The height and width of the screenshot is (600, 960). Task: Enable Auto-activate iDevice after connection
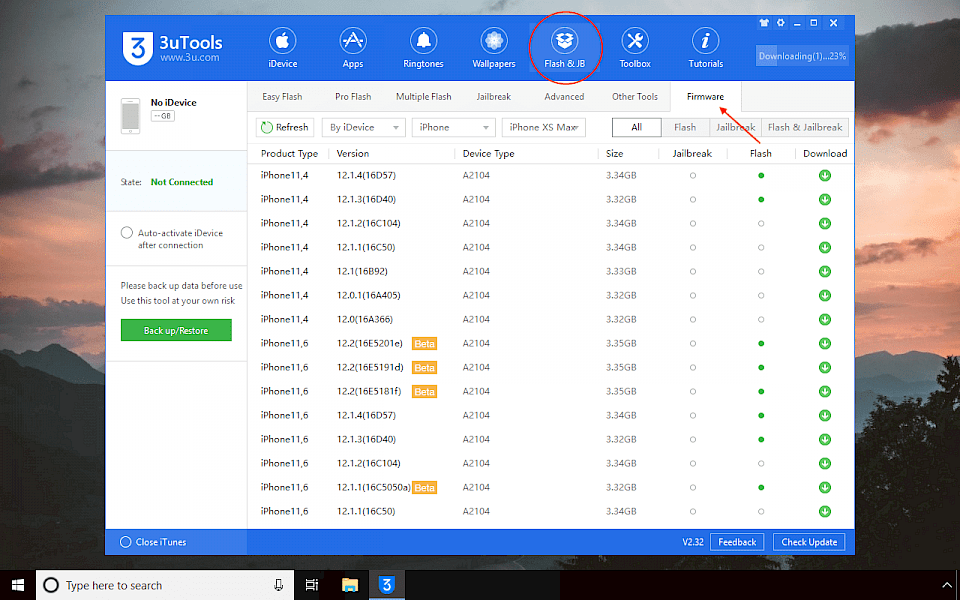(127, 233)
